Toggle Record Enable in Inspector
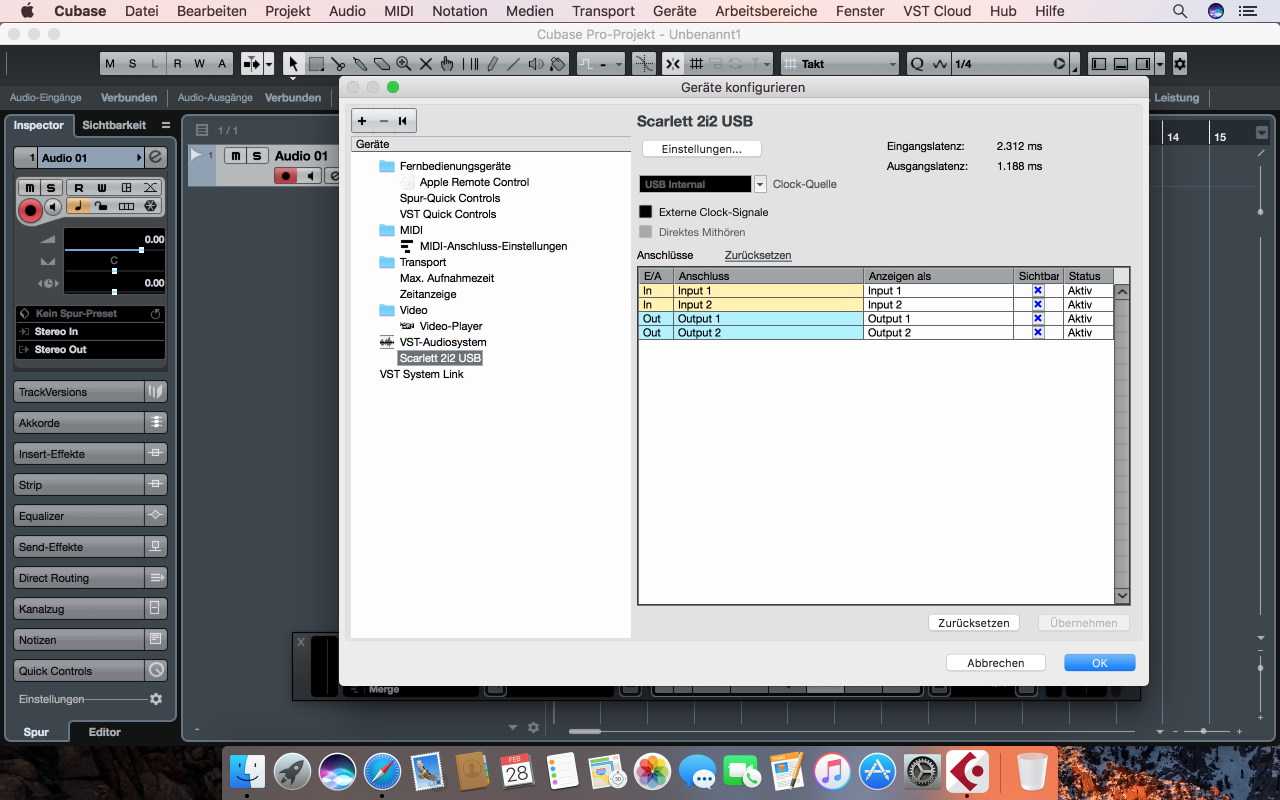This screenshot has height=800, width=1280. click(x=30, y=210)
